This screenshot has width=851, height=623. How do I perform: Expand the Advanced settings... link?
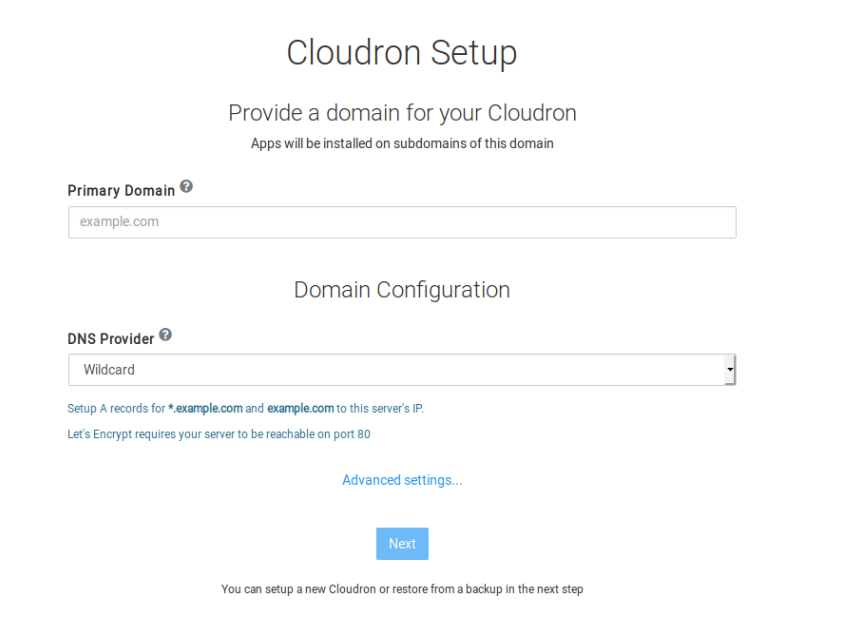[x=402, y=480]
